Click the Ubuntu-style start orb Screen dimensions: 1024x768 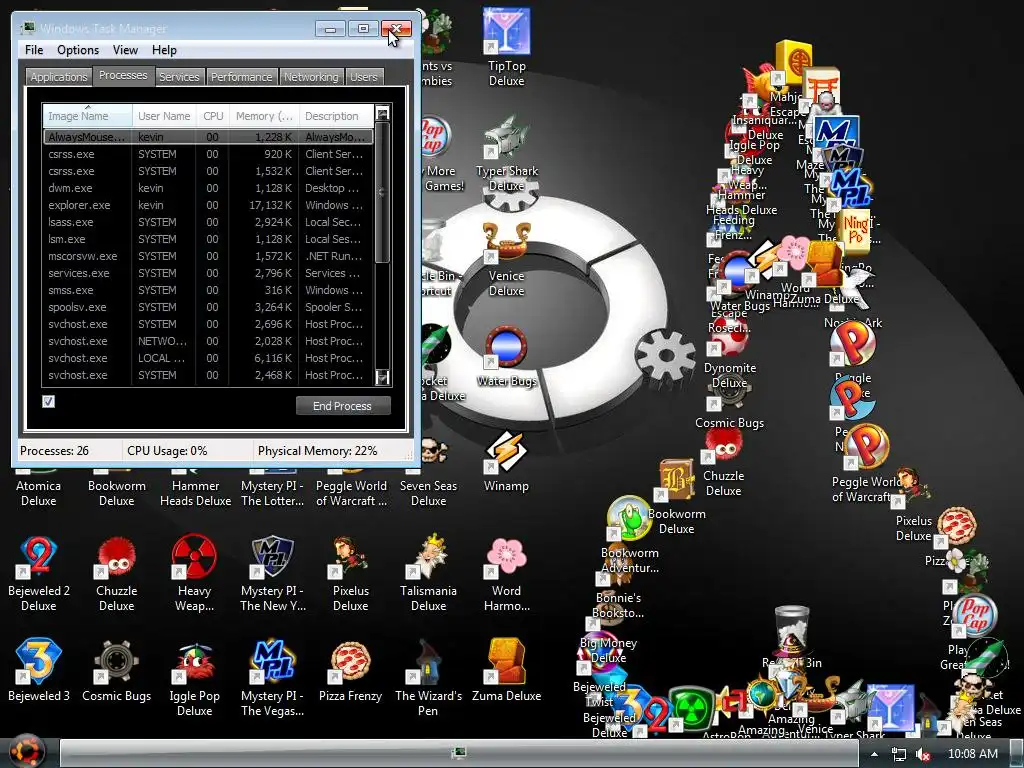(27, 751)
